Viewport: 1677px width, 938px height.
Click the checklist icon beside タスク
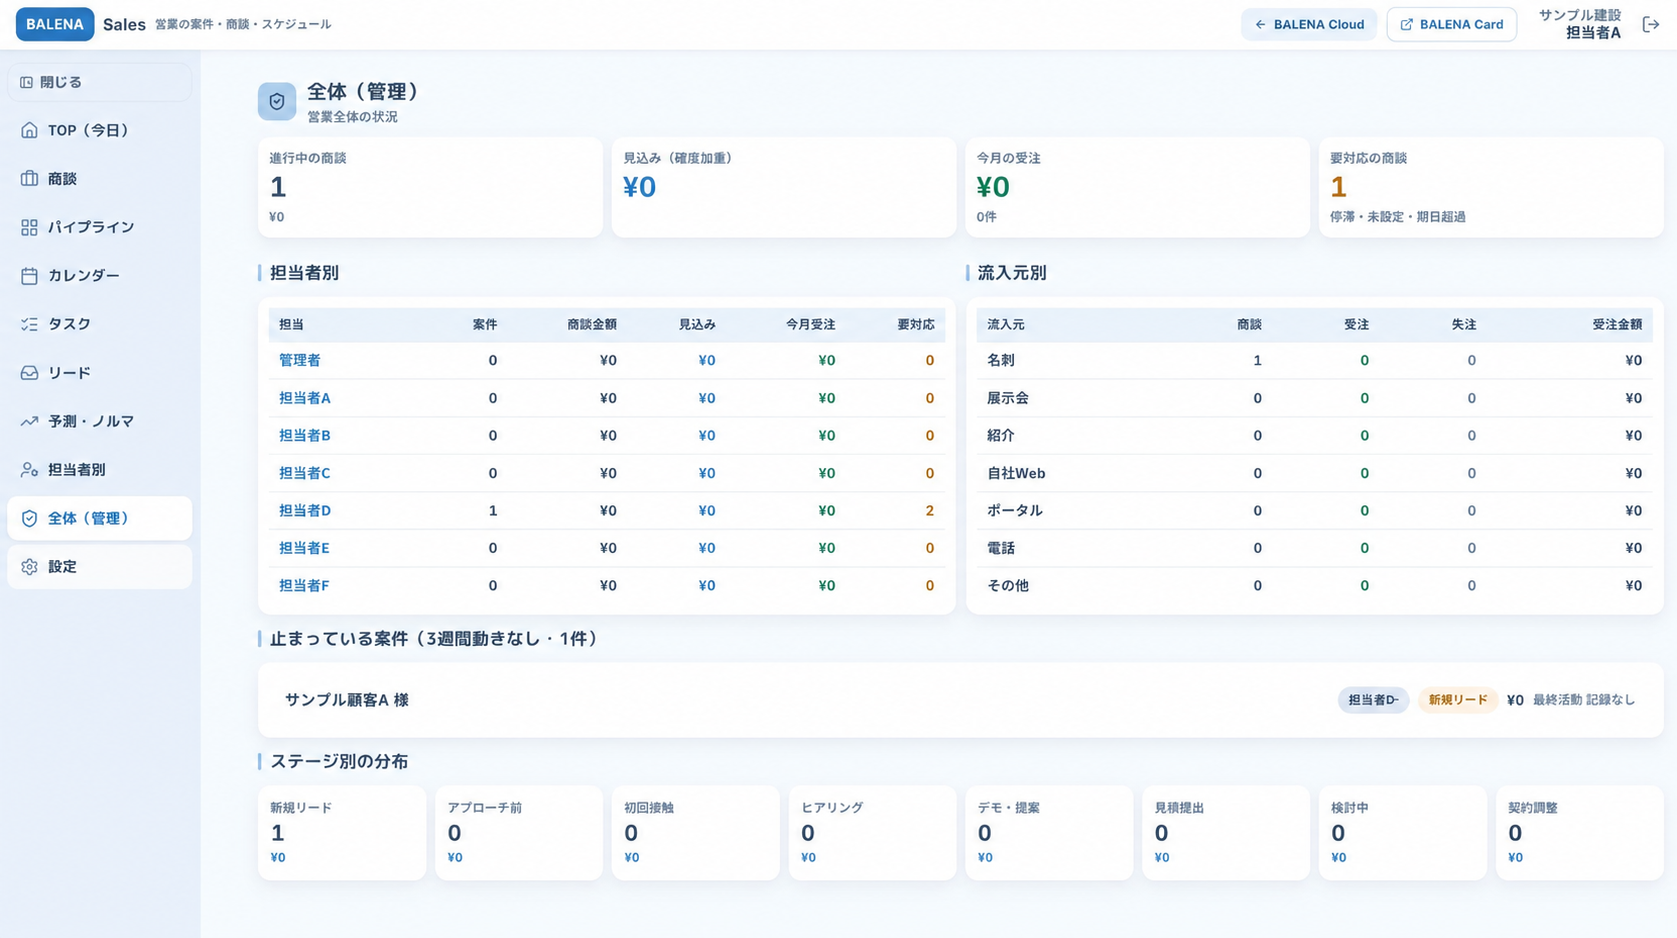(29, 324)
